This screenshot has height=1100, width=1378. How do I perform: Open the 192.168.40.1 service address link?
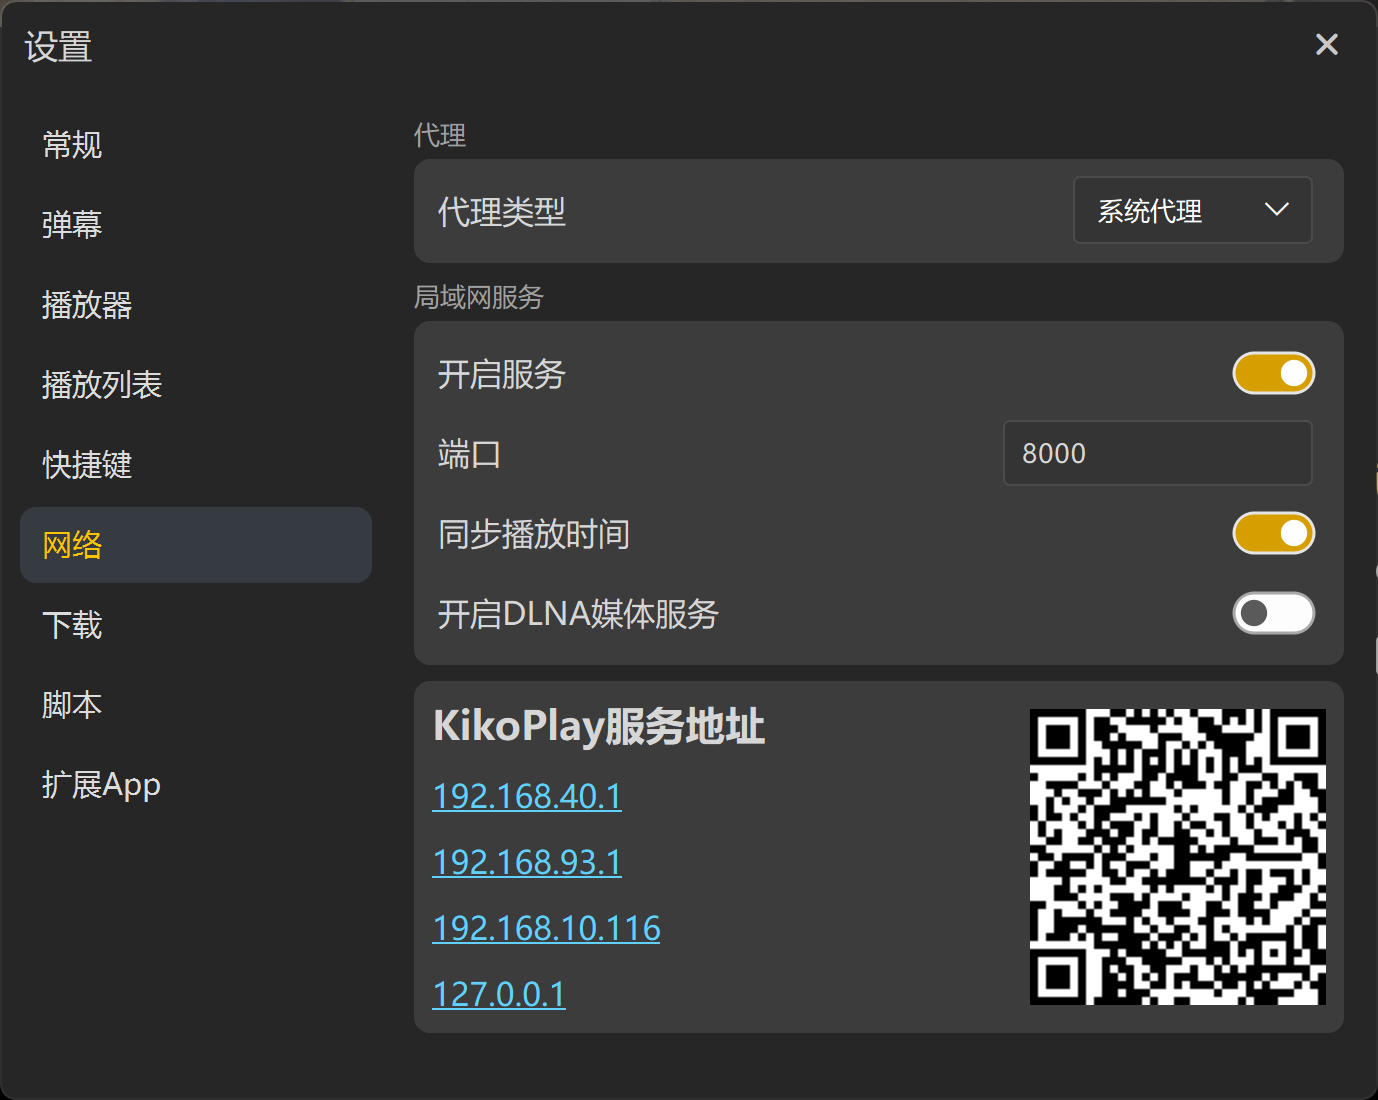[527, 797]
